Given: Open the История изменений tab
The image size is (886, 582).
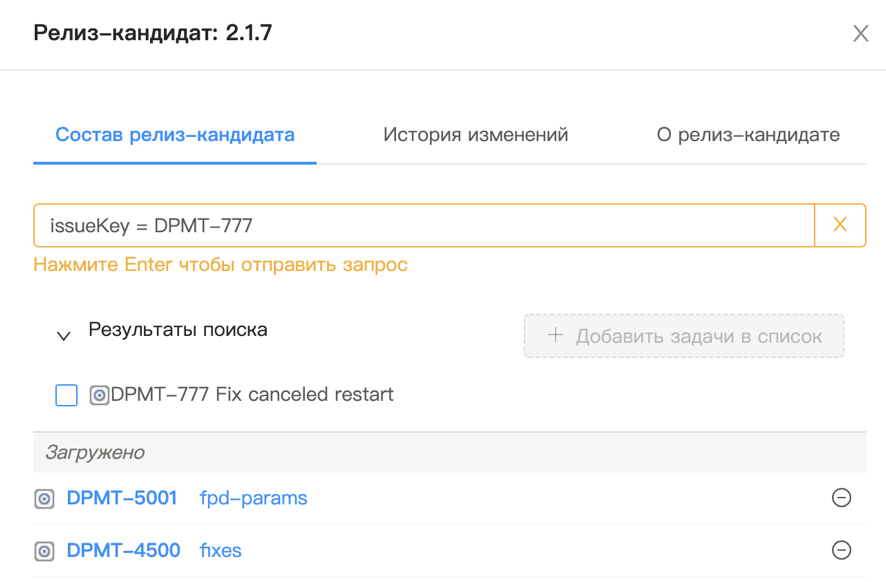Looking at the screenshot, I should [x=475, y=135].
